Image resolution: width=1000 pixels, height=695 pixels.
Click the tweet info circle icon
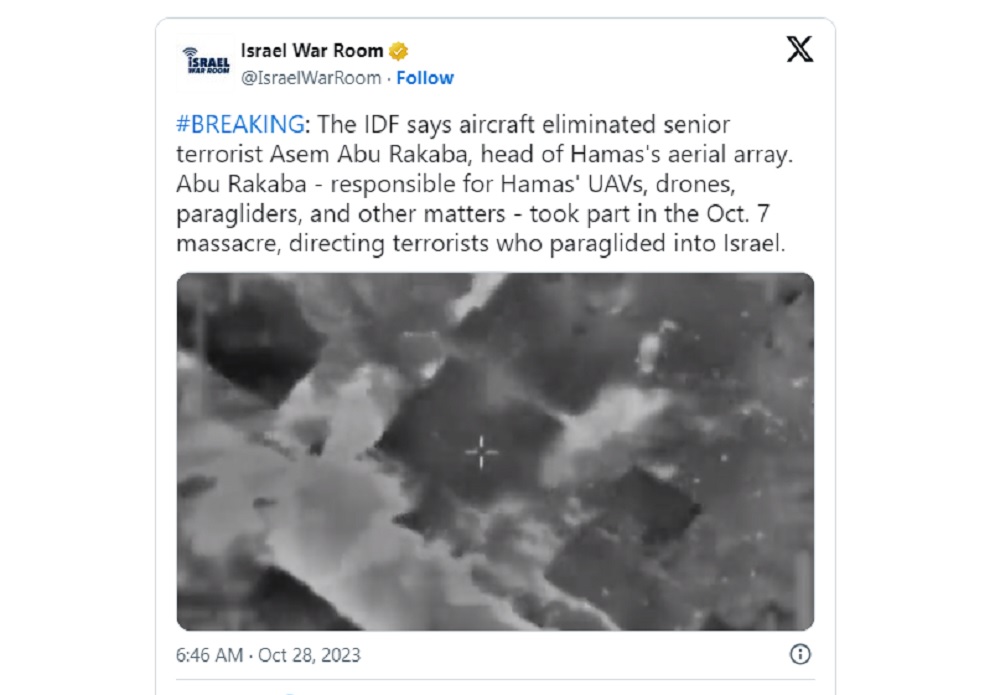(x=800, y=654)
